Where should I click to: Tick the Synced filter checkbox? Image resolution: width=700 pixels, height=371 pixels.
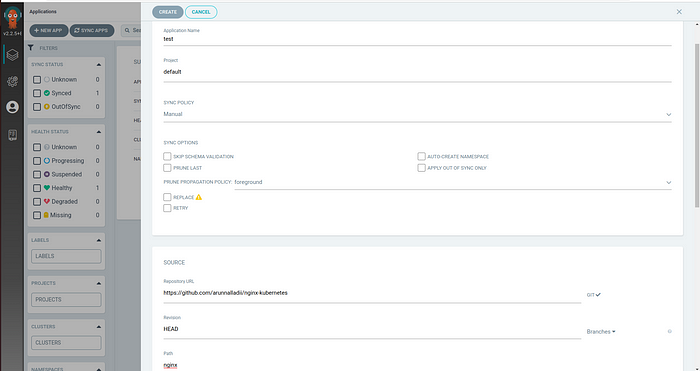[x=37, y=93]
